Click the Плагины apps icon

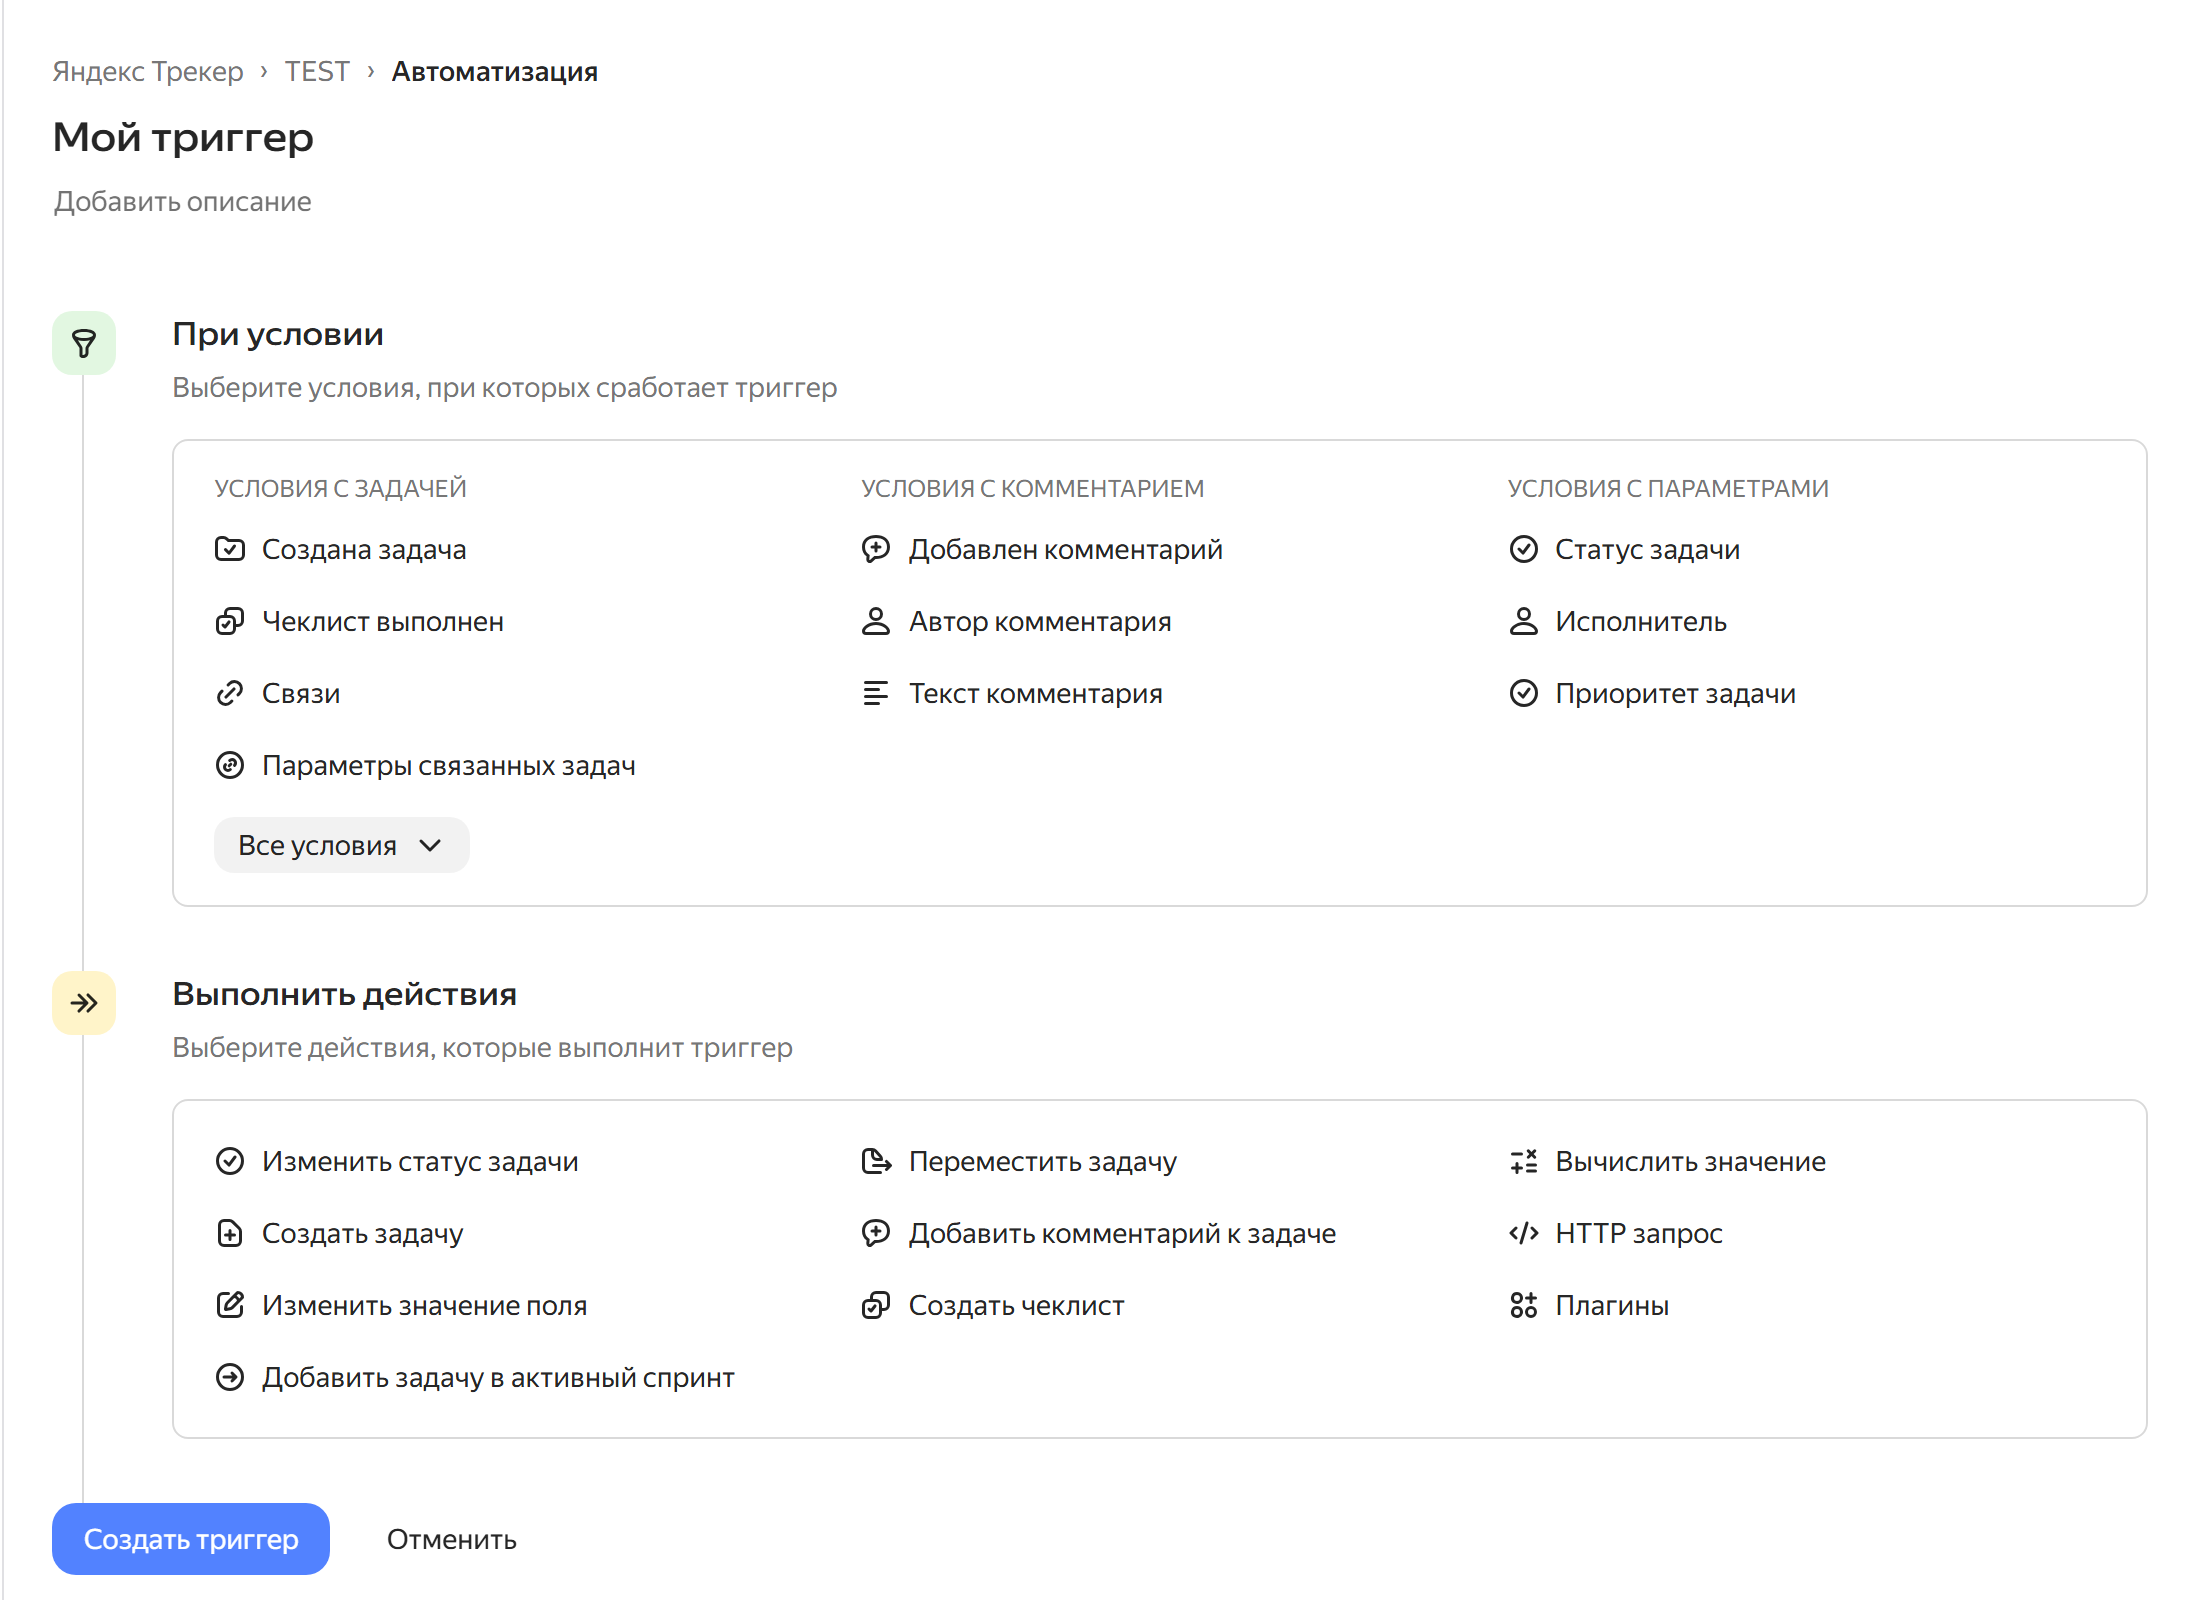(1523, 1305)
